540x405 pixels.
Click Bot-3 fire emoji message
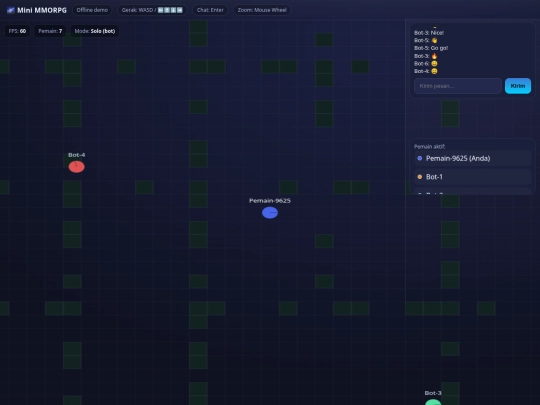(426, 56)
